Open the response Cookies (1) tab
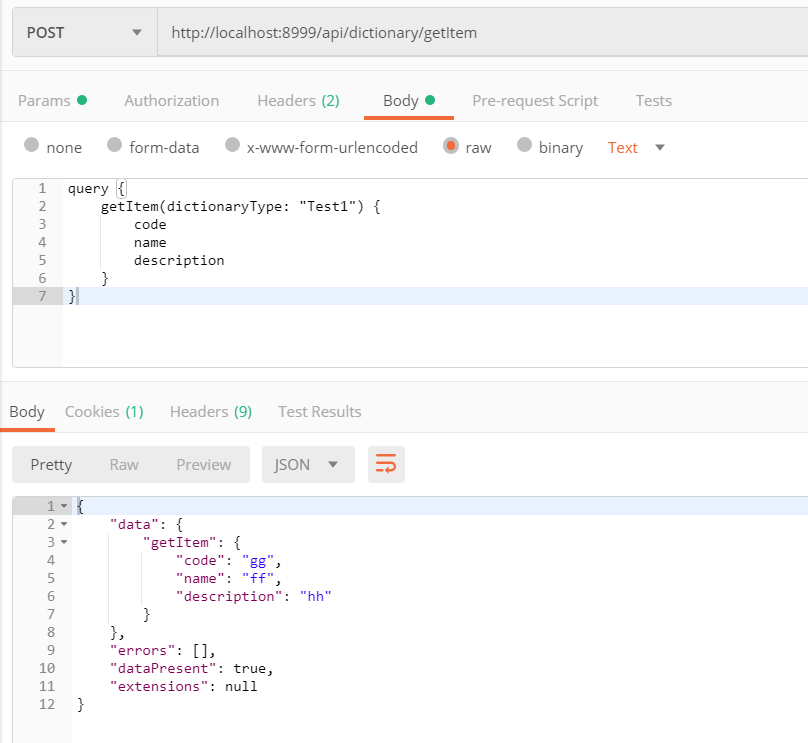The width and height of the screenshot is (808, 743). point(104,412)
